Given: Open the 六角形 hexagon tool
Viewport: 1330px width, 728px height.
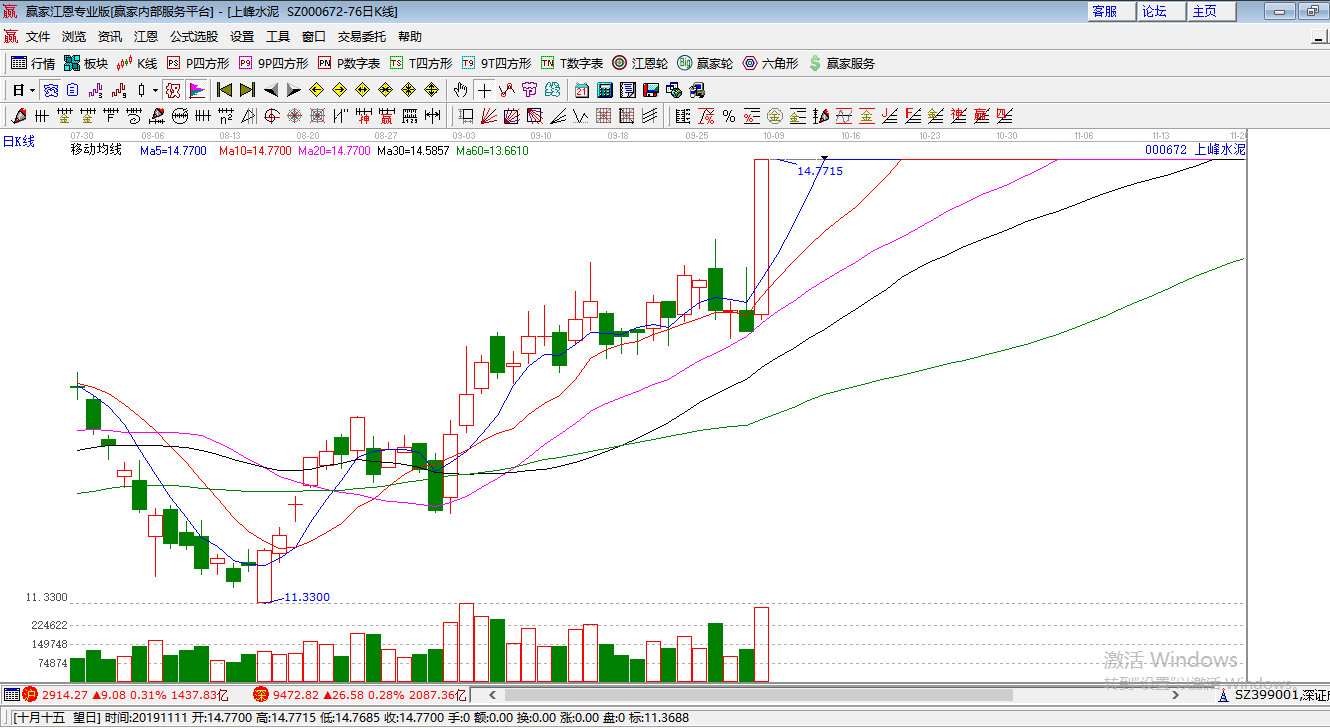Looking at the screenshot, I should click(x=770, y=63).
